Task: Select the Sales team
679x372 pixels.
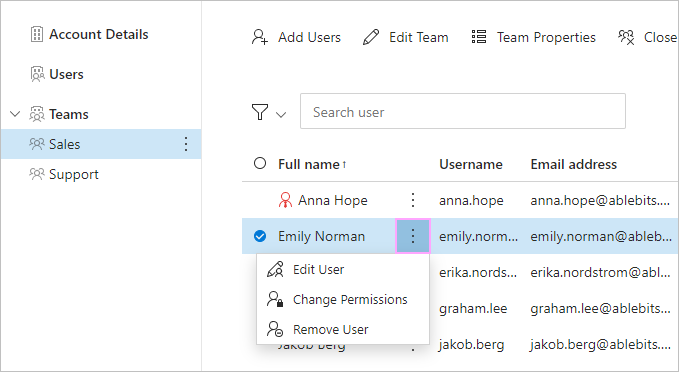Action: (x=101, y=144)
